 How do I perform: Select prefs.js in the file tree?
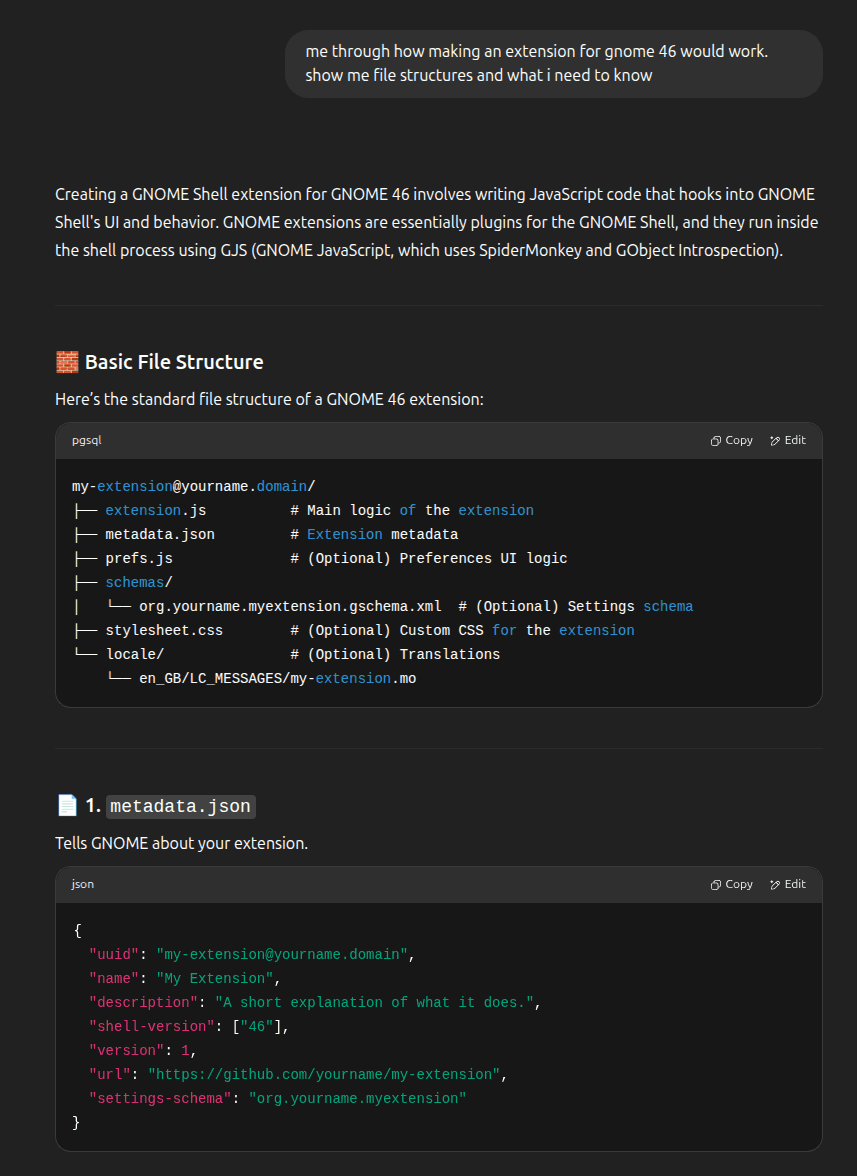coord(139,559)
